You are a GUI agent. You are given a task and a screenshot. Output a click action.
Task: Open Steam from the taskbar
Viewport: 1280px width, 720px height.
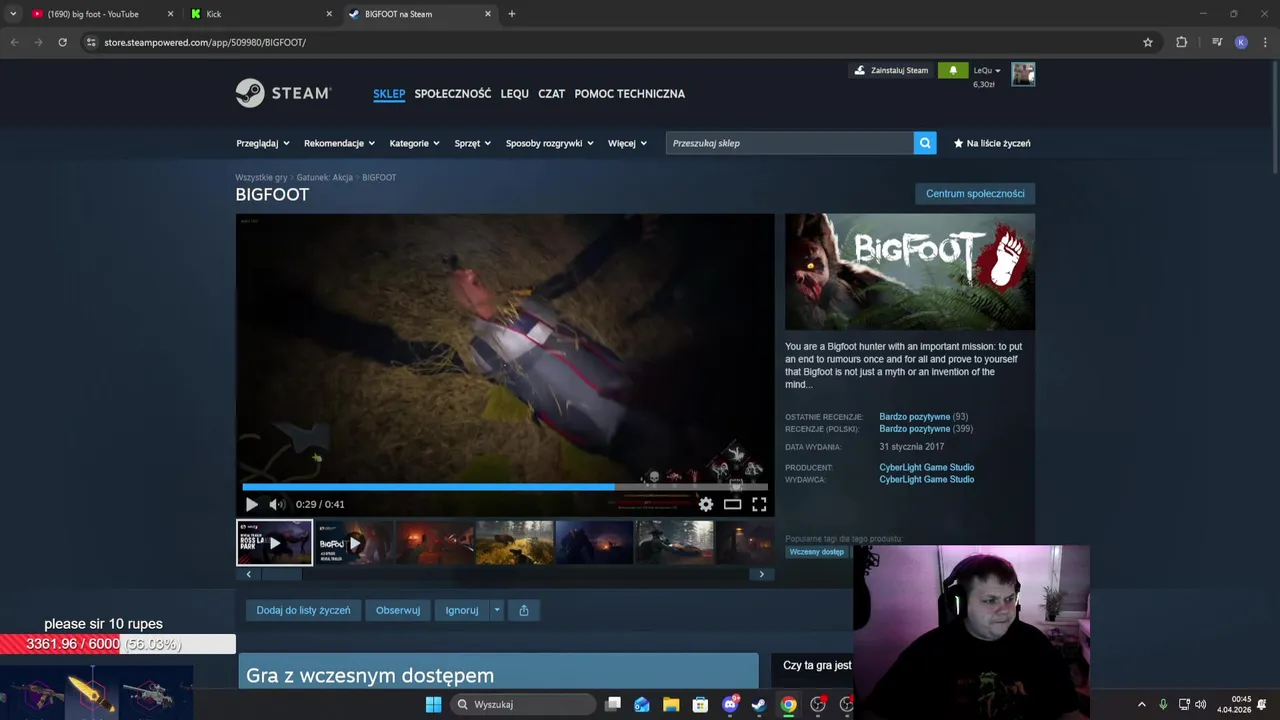(x=759, y=705)
